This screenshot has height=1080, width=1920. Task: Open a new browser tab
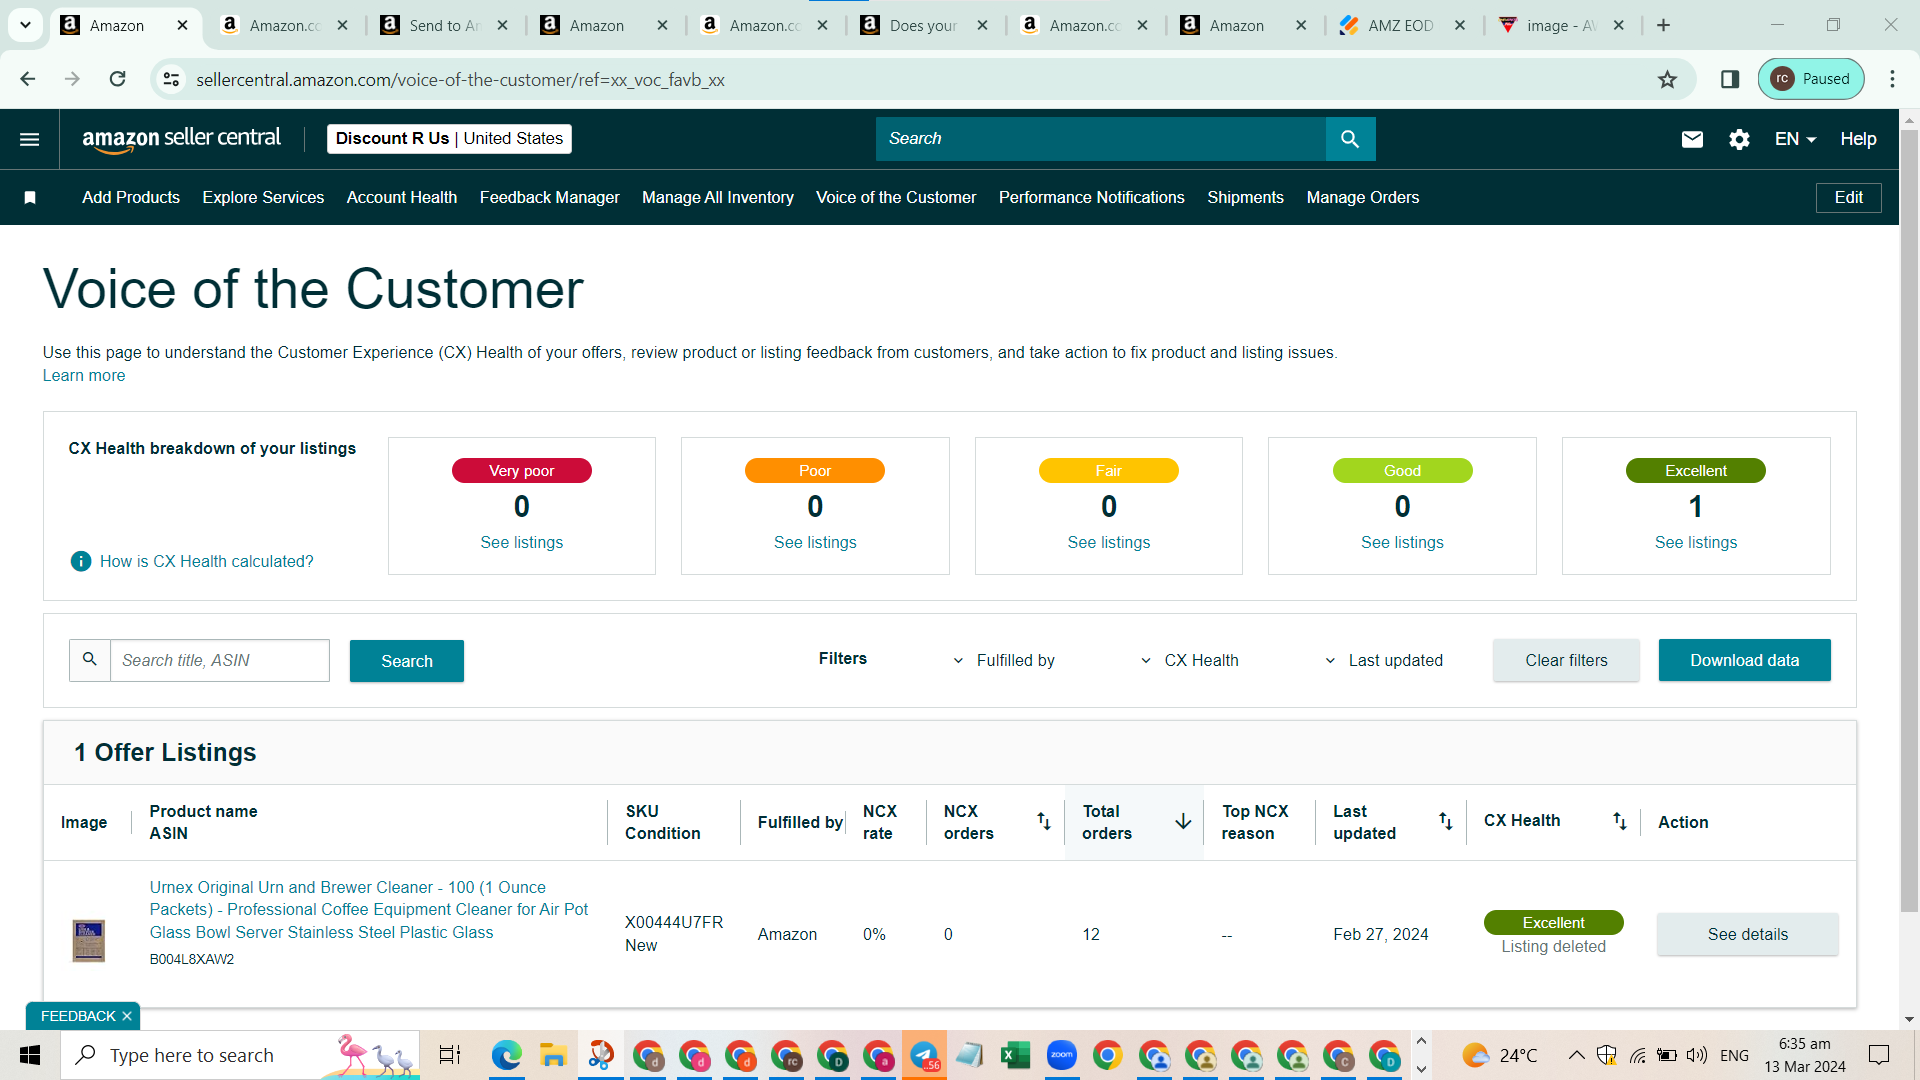click(1663, 25)
